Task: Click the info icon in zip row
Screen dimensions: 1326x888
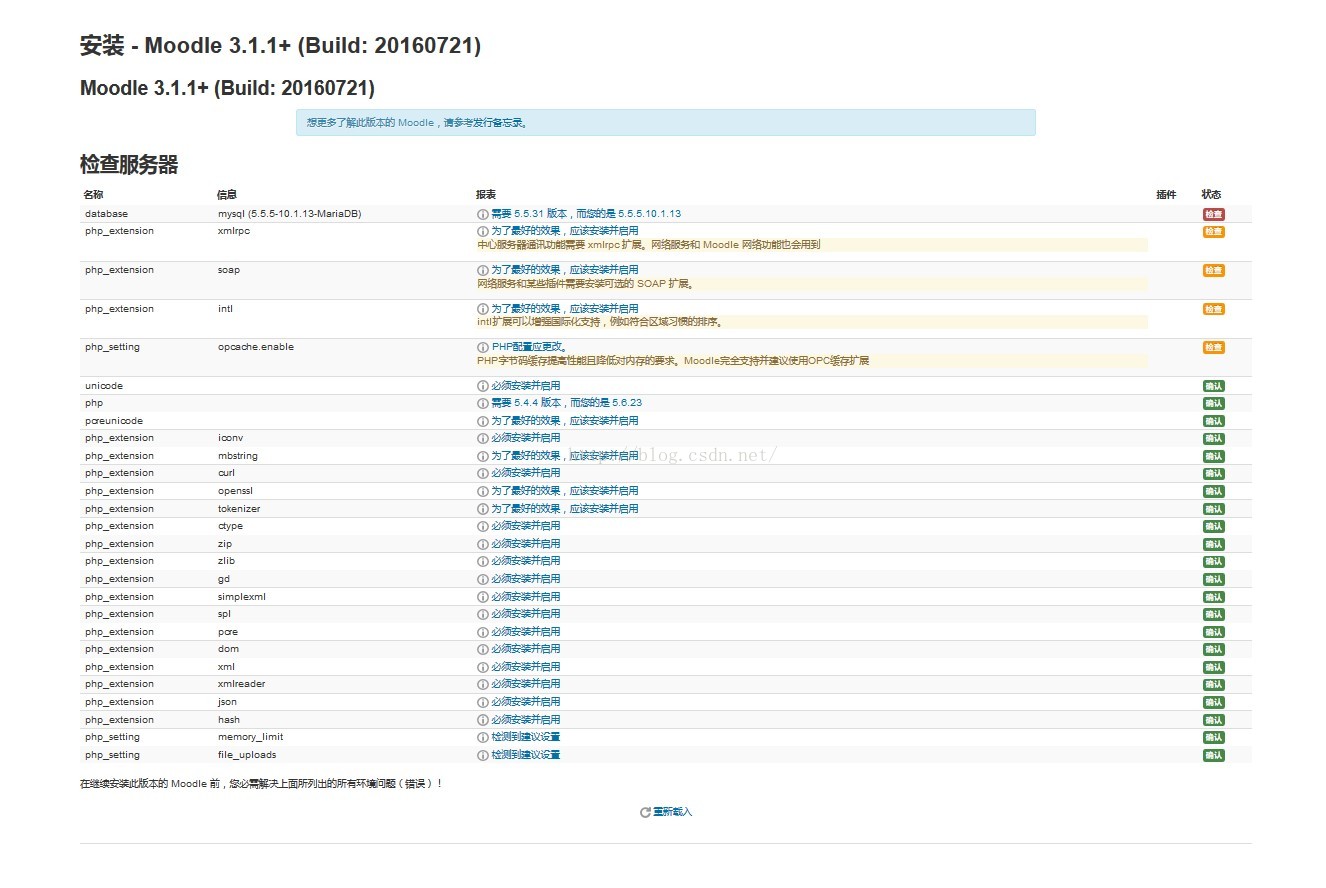Action: pos(483,544)
